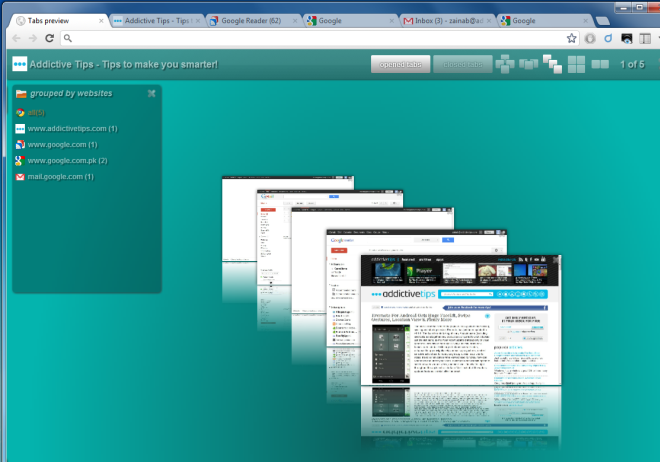Open the Google Reader (62) tab
The height and width of the screenshot is (462, 660).
click(x=254, y=21)
